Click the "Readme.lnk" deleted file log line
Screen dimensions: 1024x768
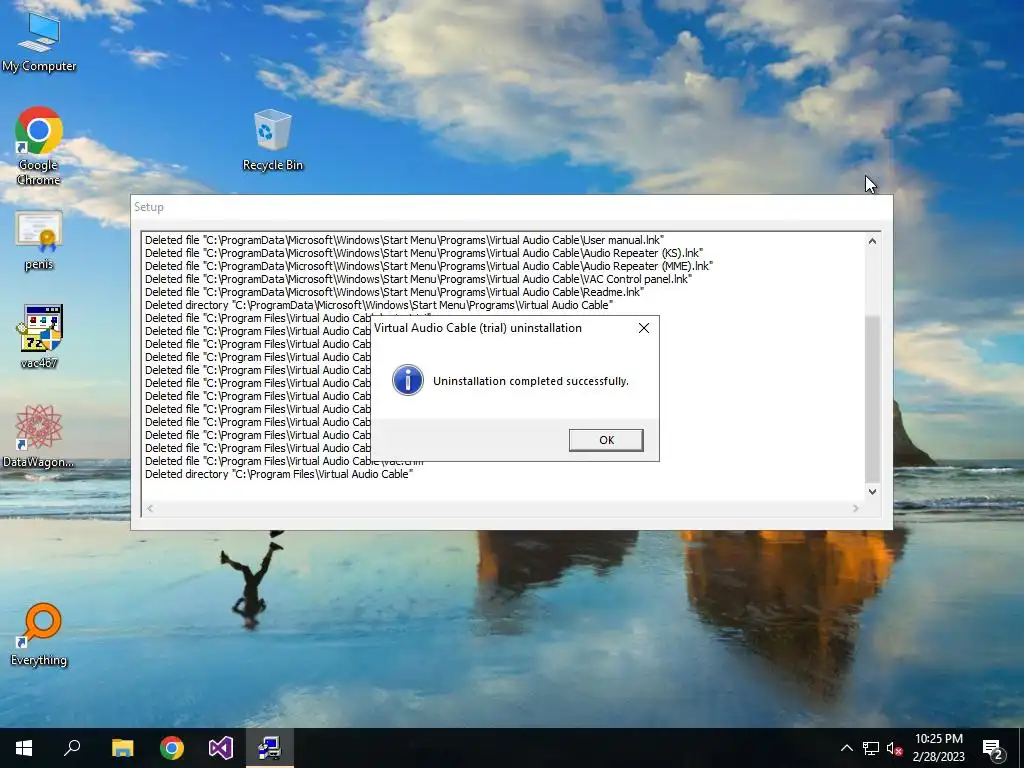pyautogui.click(x=394, y=292)
